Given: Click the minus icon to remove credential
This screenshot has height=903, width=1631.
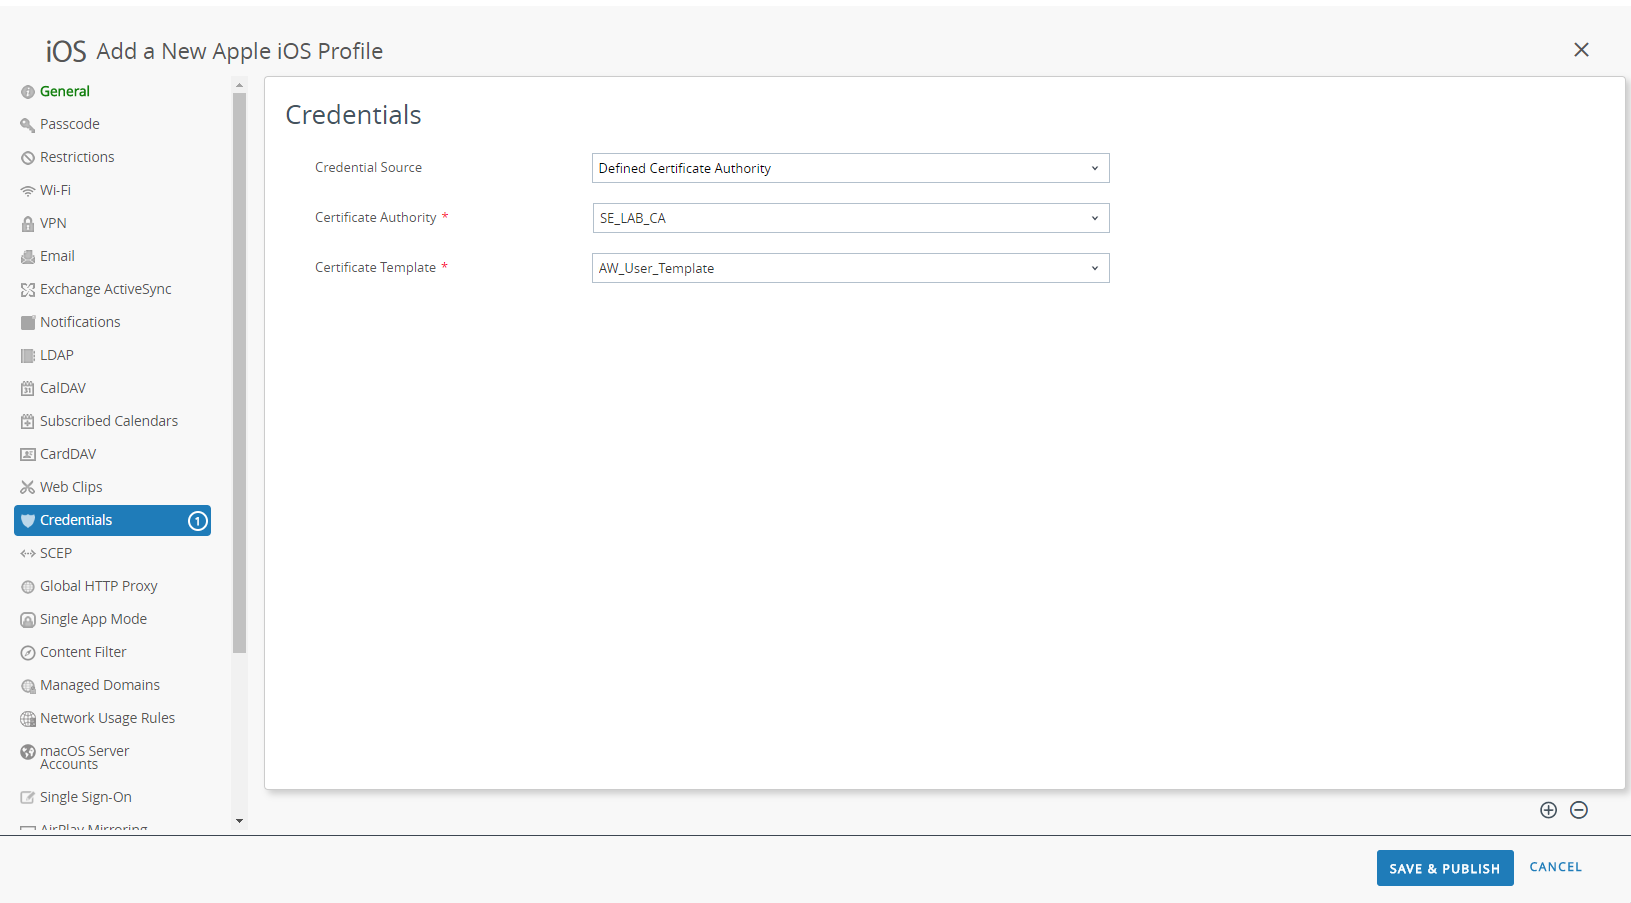Looking at the screenshot, I should (1579, 810).
